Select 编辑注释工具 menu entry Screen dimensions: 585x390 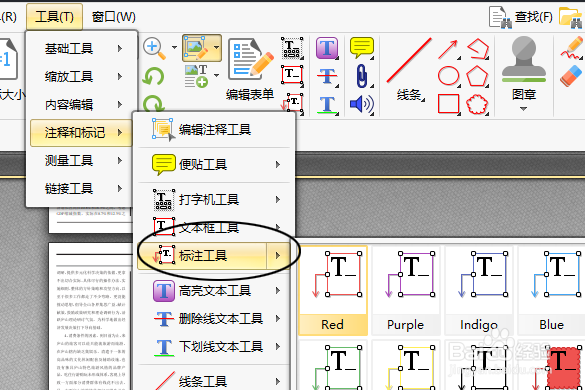click(215, 130)
